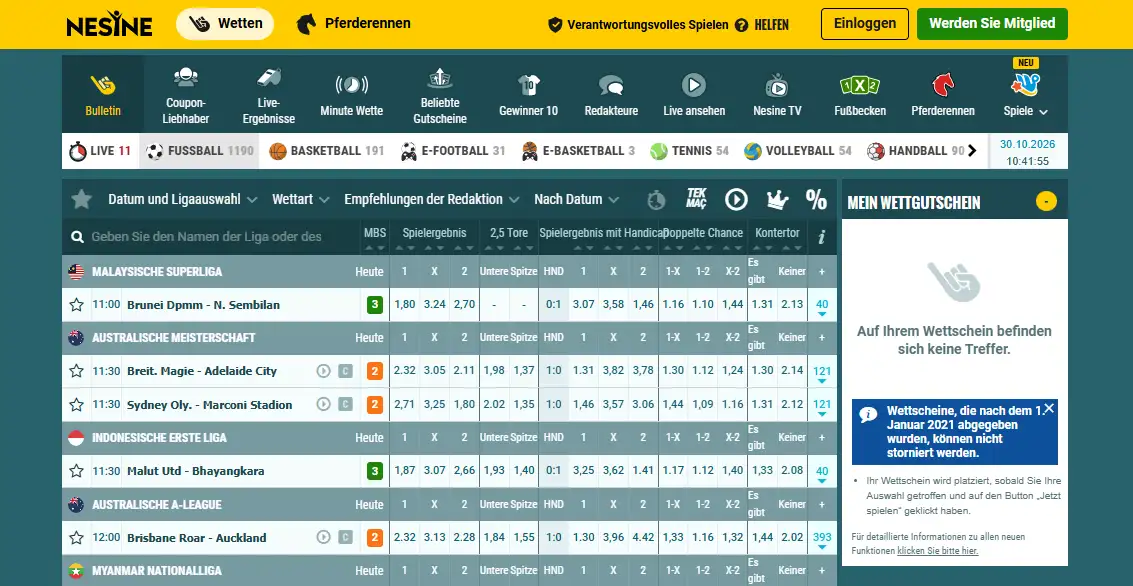
Task: Open the Bulletin section icon
Action: point(103,85)
